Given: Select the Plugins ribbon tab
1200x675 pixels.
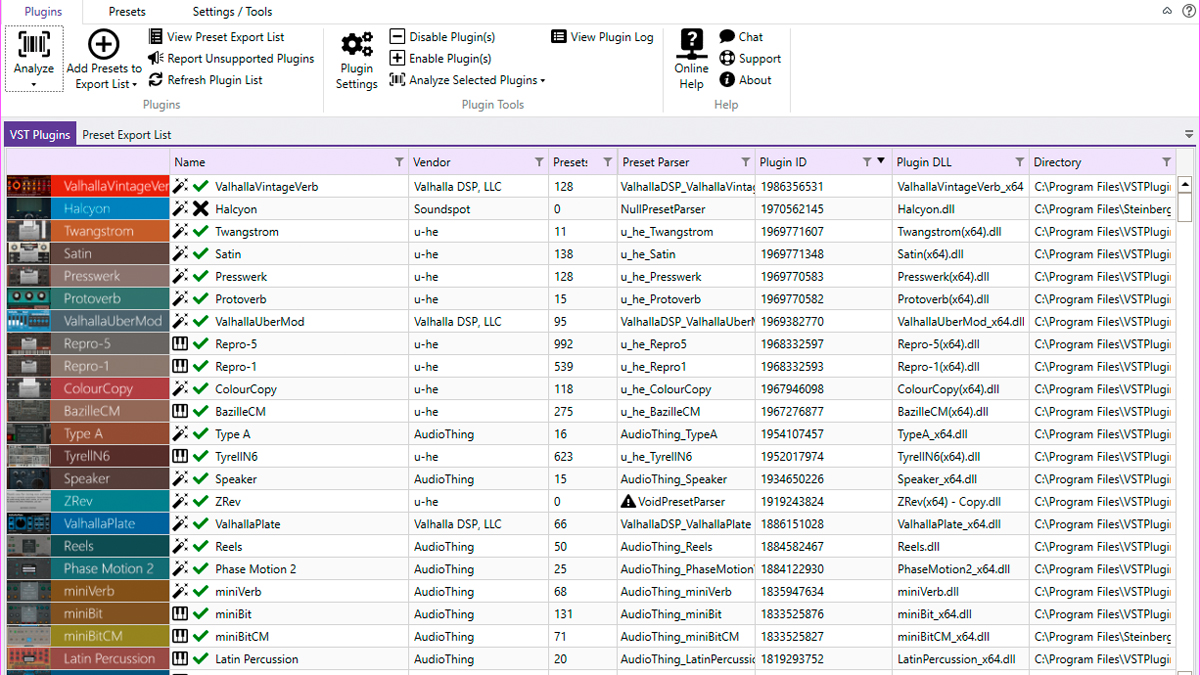Looking at the screenshot, I should point(43,12).
